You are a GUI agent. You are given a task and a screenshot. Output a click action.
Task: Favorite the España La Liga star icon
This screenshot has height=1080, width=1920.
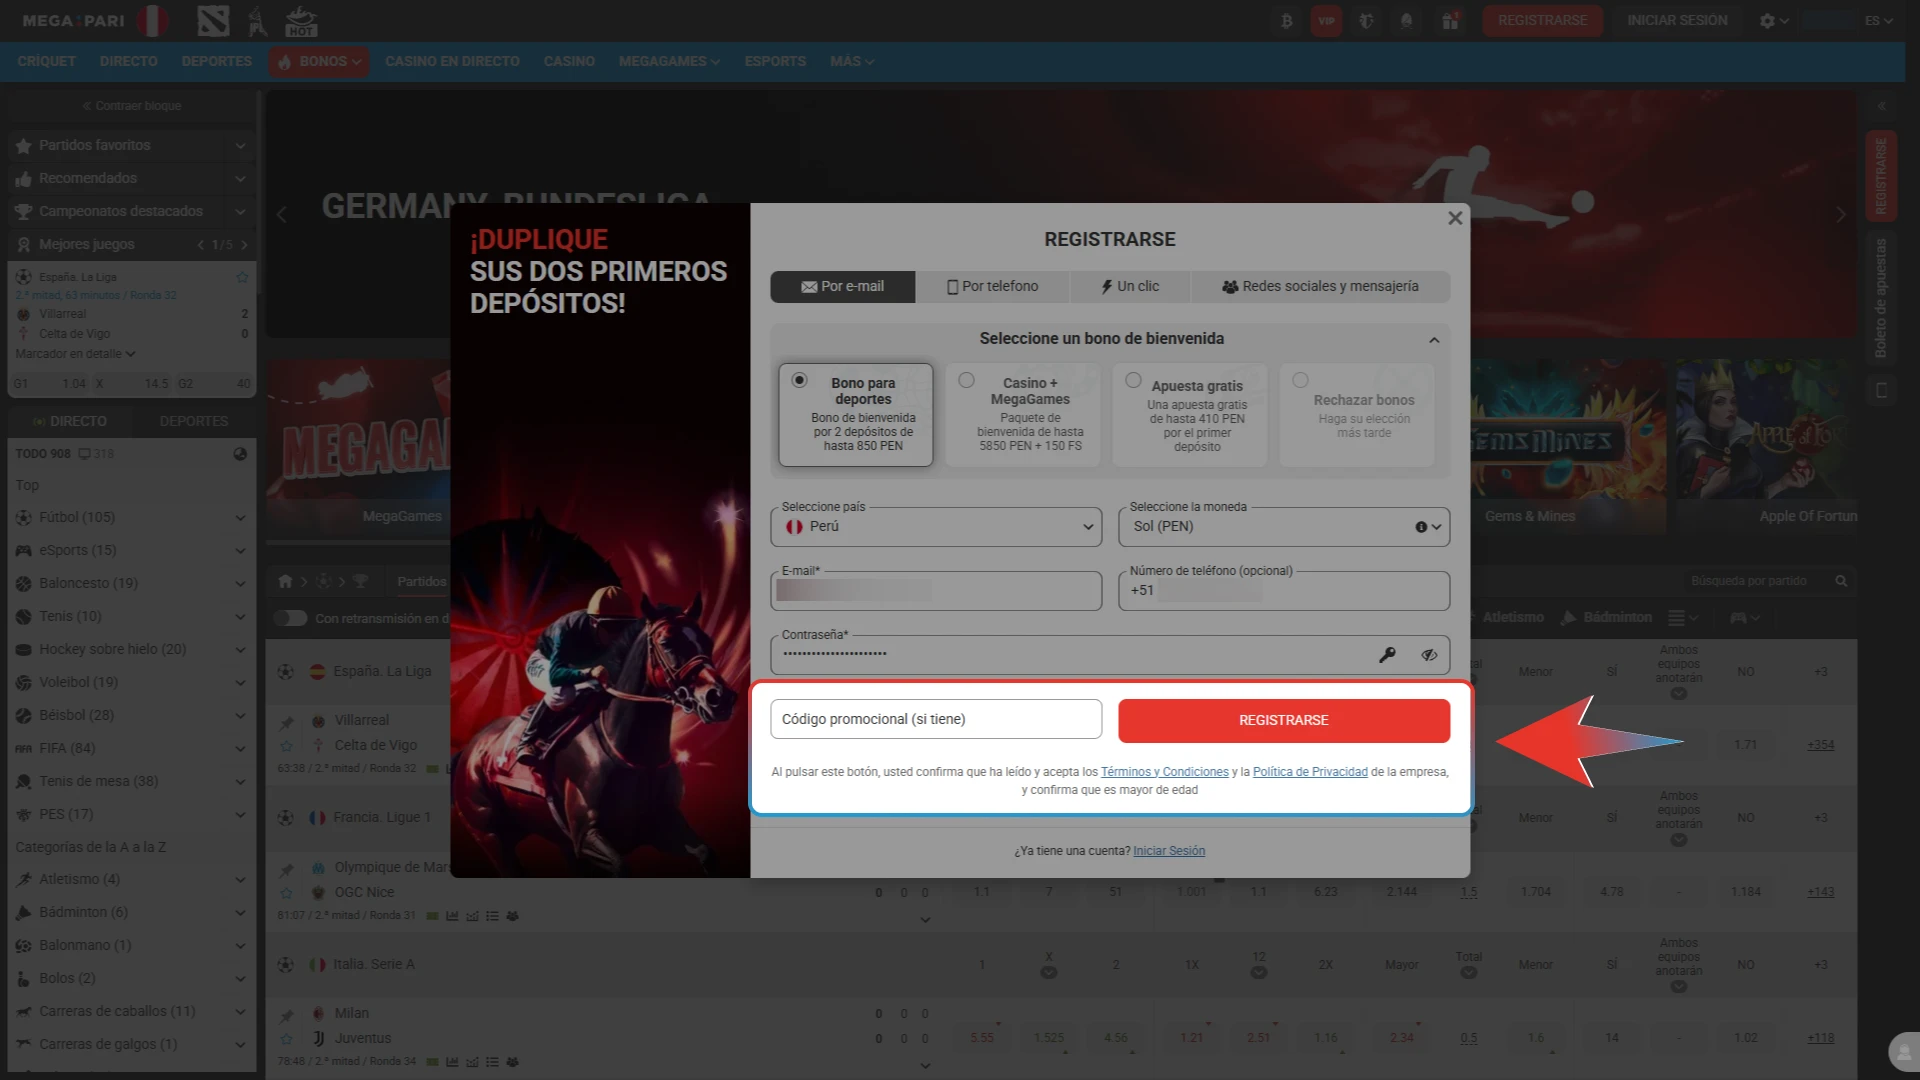tap(242, 277)
